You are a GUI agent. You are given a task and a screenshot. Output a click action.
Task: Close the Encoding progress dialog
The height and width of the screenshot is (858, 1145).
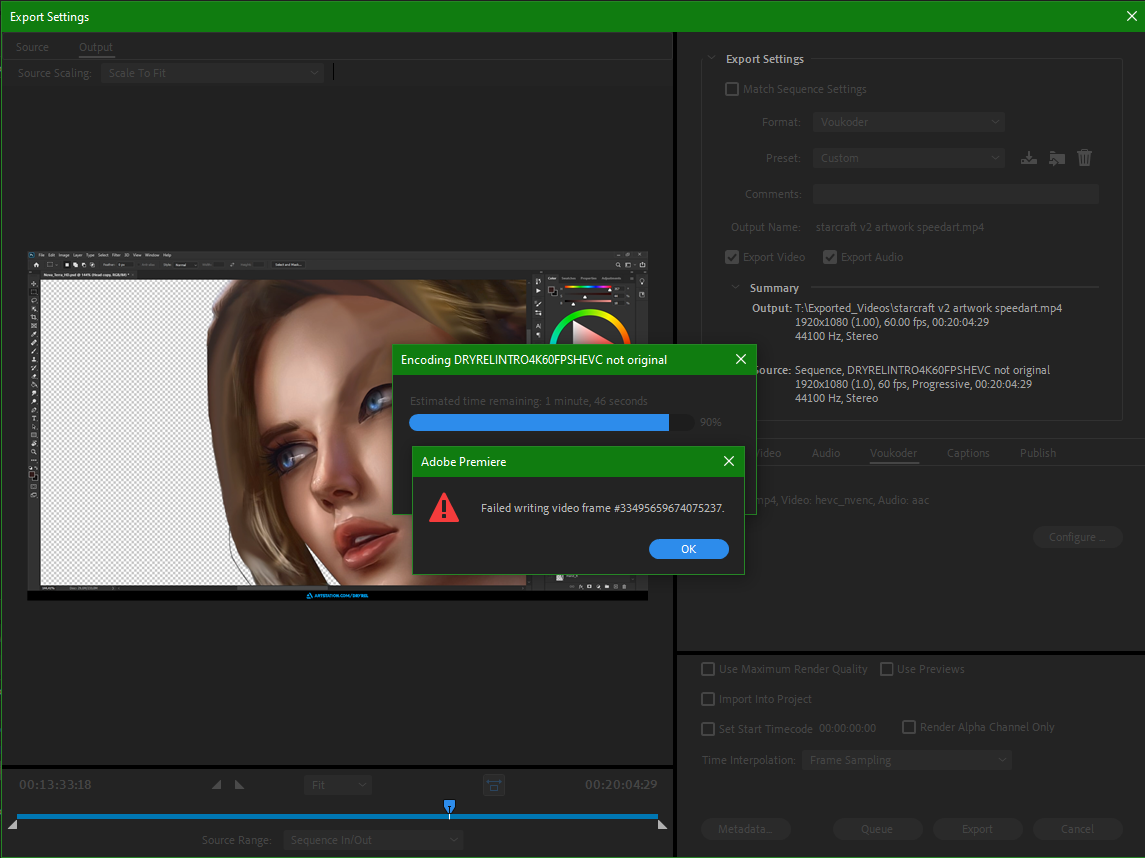[740, 359]
